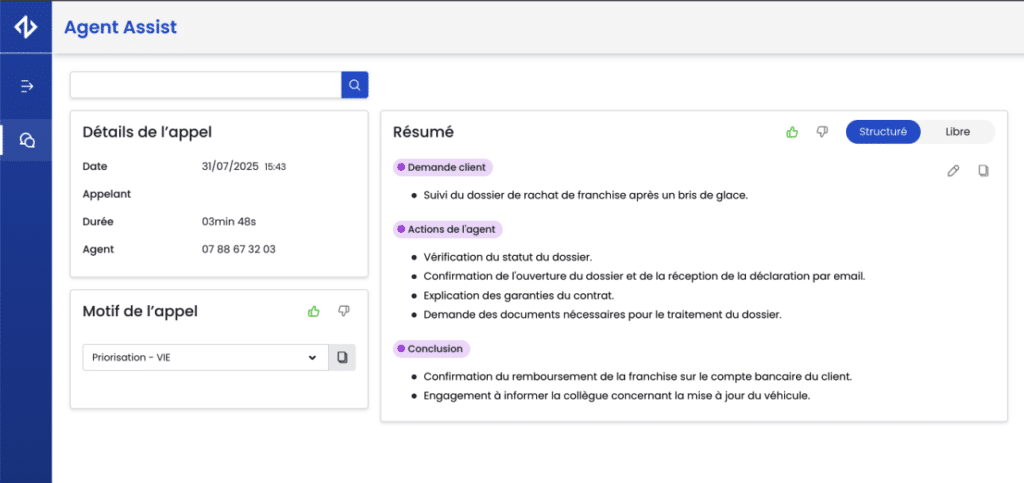Click the Résumé heading
The width and height of the screenshot is (1024, 483).
pyautogui.click(x=423, y=132)
